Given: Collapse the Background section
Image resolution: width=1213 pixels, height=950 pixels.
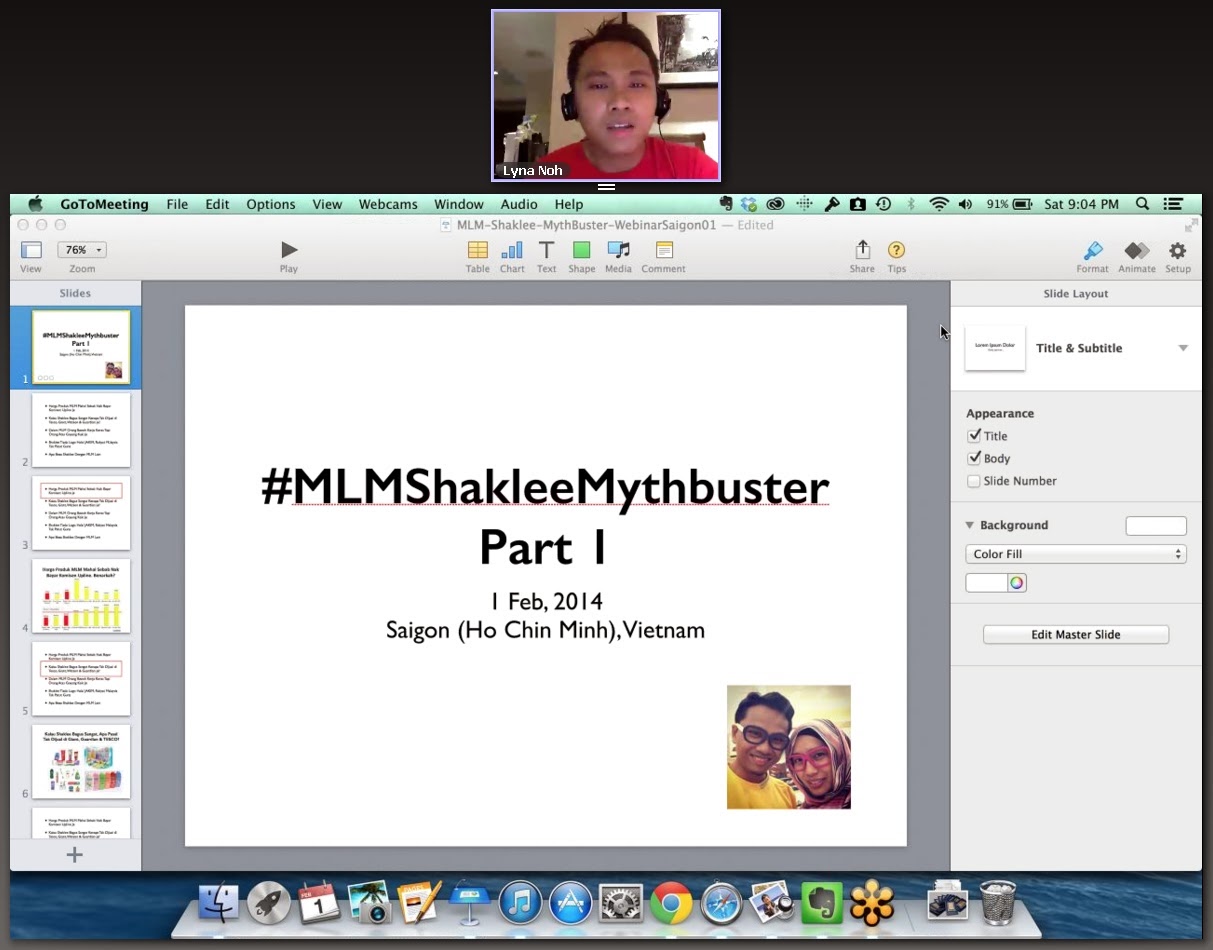Looking at the screenshot, I should tap(969, 525).
